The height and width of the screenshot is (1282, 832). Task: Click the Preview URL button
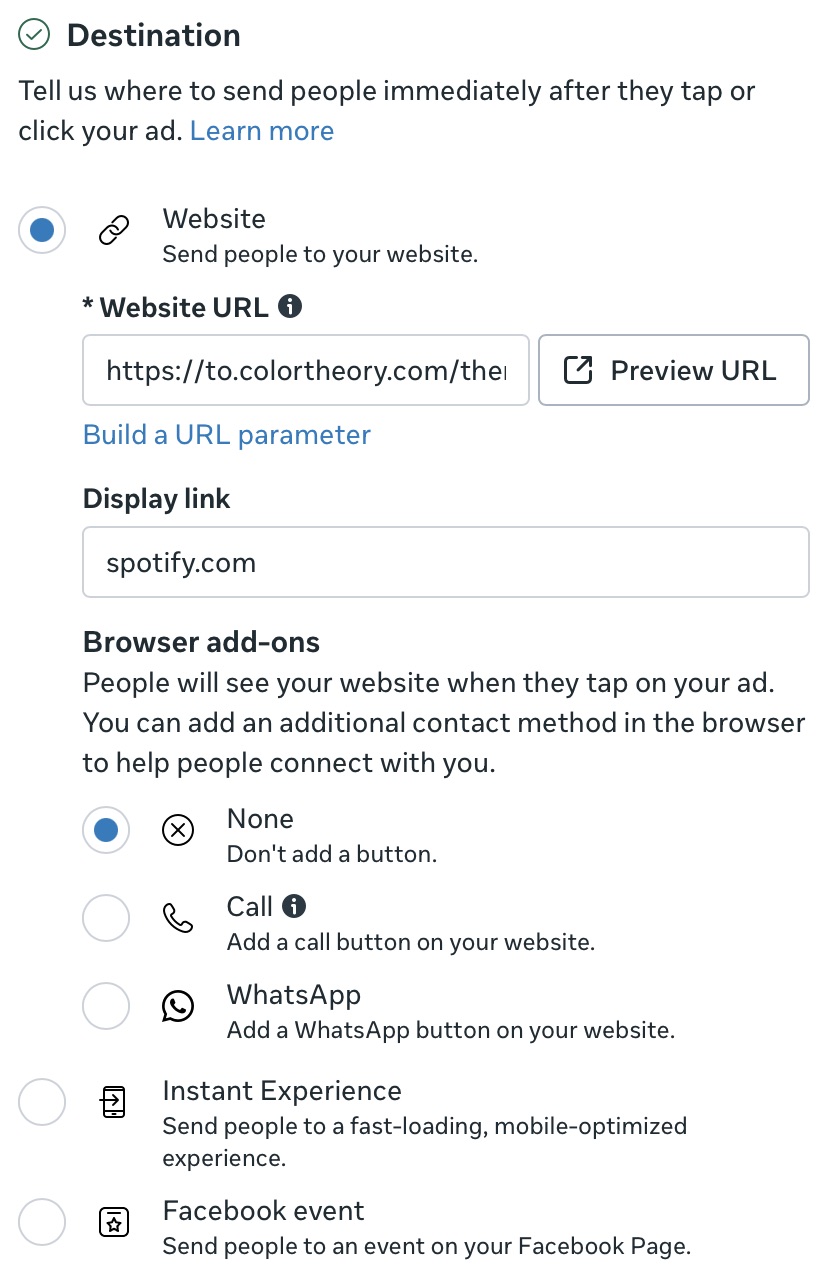pos(673,370)
